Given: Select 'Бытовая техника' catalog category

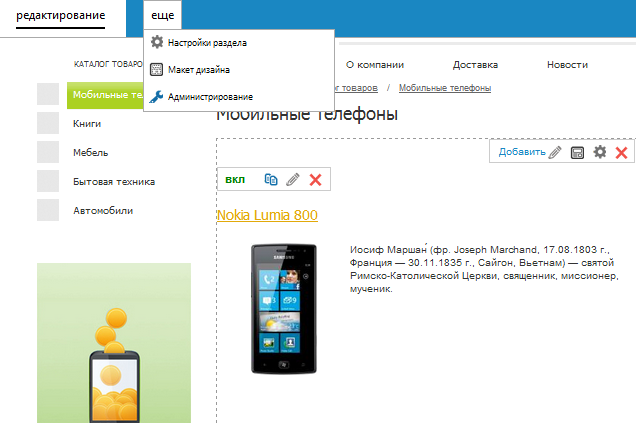Looking at the screenshot, I should coord(113,182).
